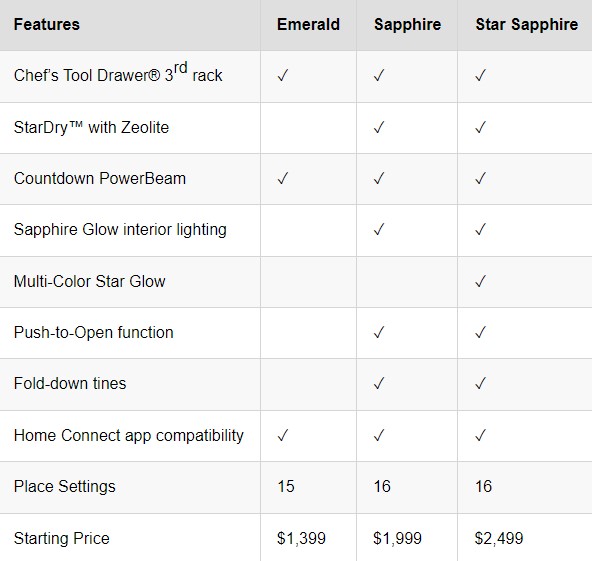Click the Sapphire checkmark for StarDry with Zeolite
This screenshot has height=561, width=592.
tap(379, 127)
